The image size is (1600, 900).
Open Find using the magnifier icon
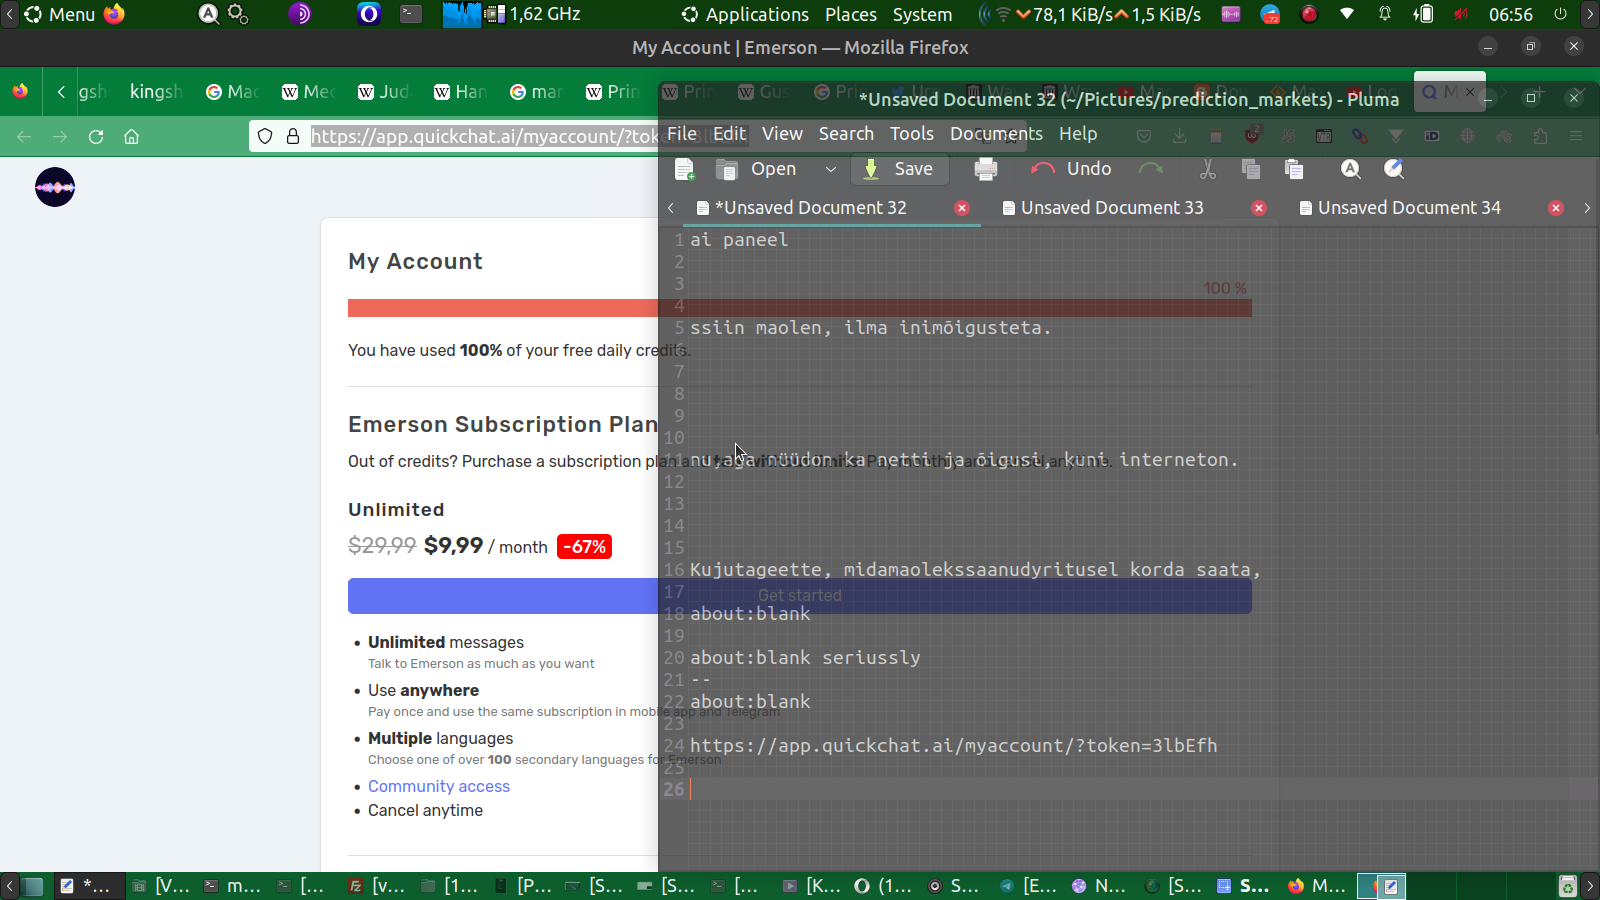tap(1351, 170)
